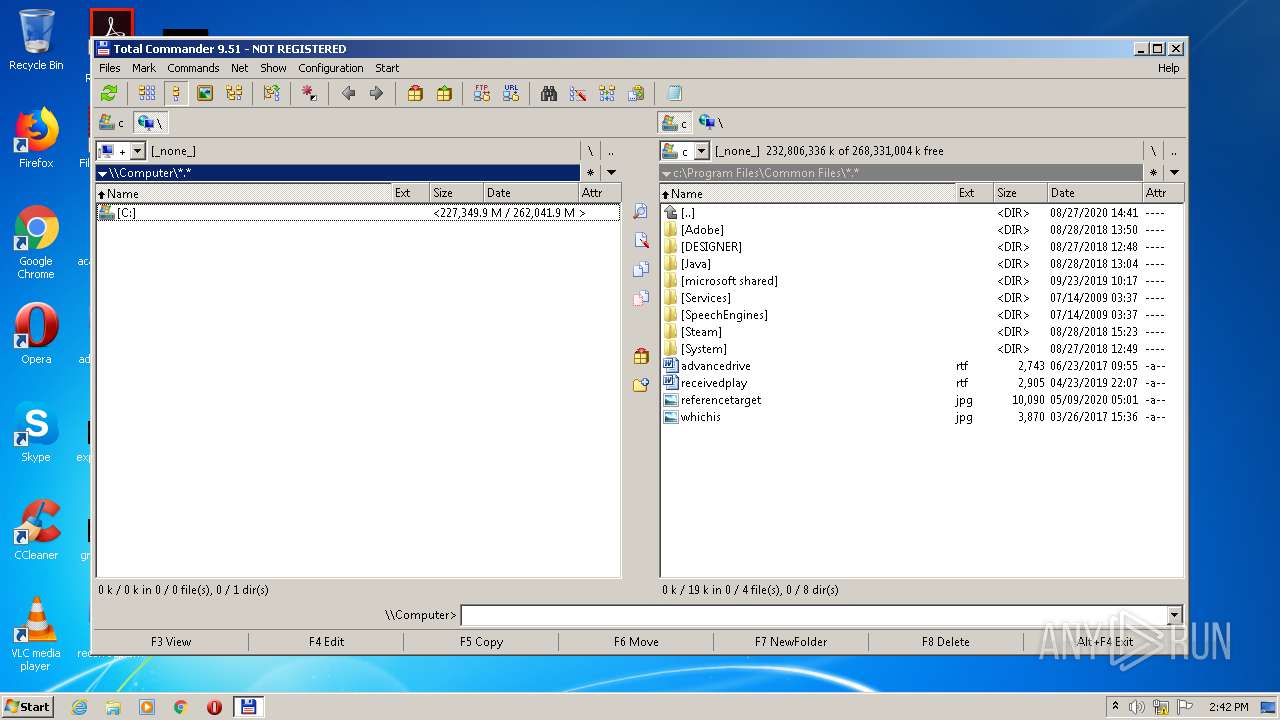
Task: Sort left panel by Size column
Action: (x=456, y=193)
